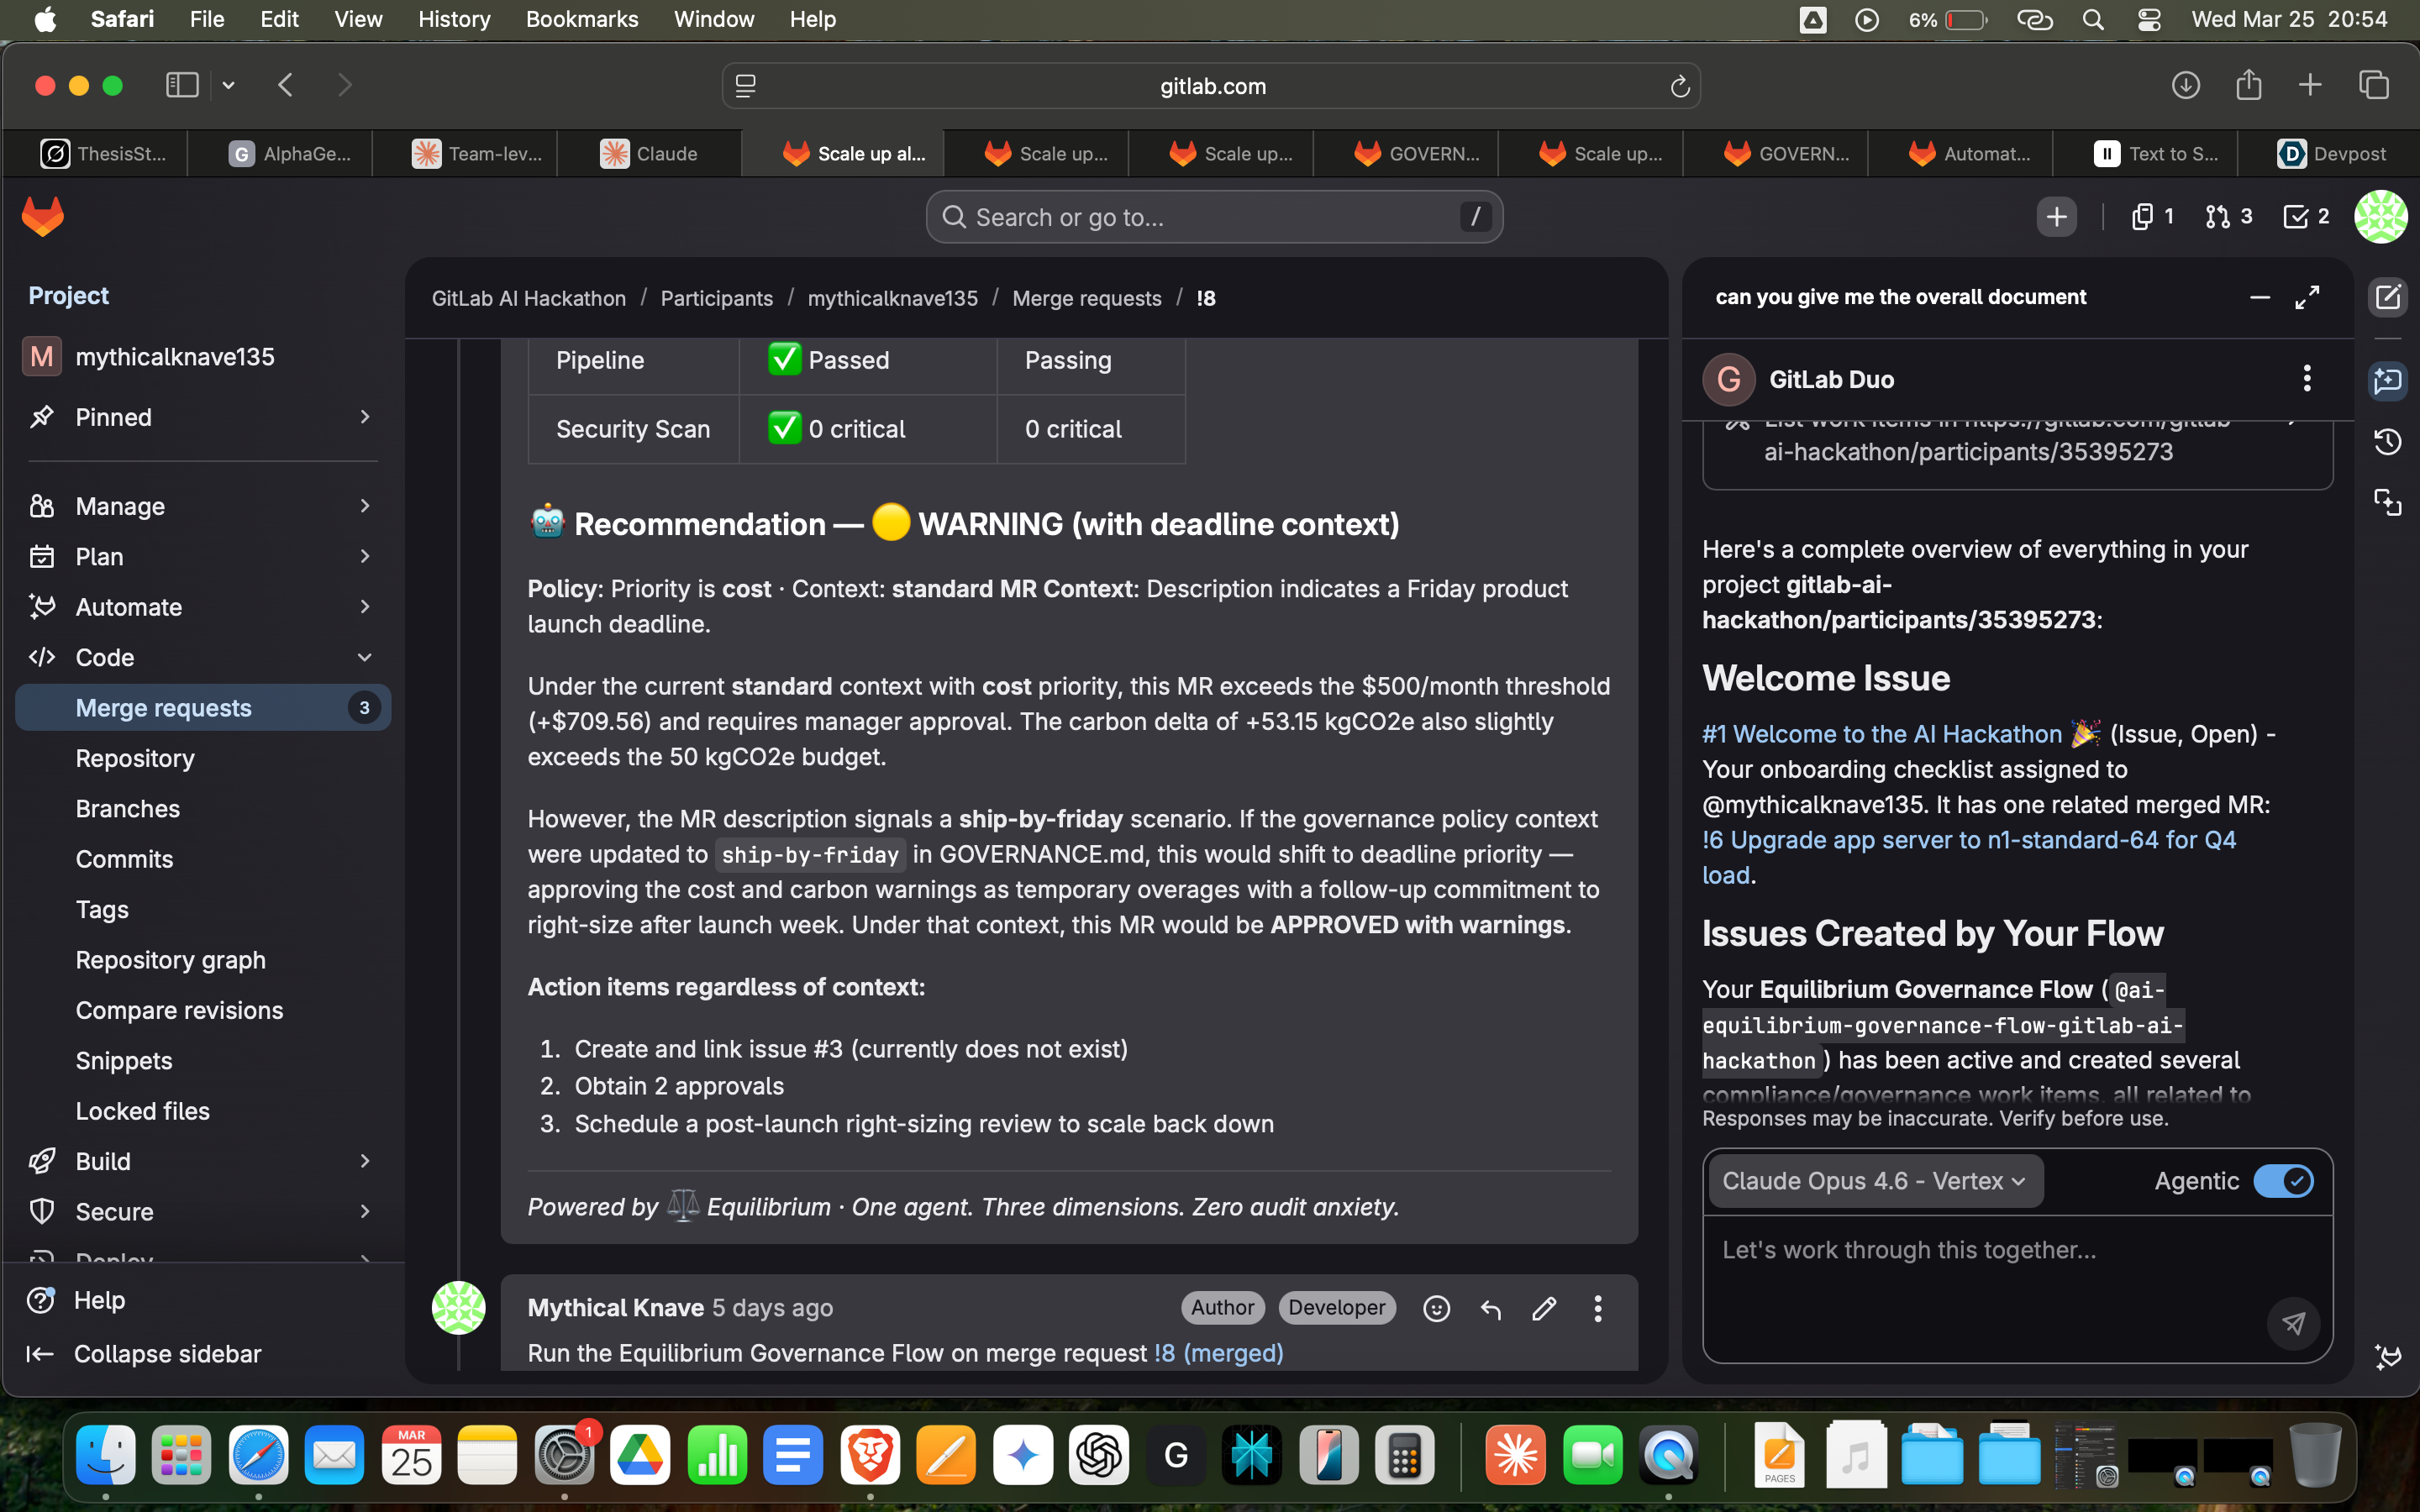Open the !8 (merged) merge request link

1218,1353
